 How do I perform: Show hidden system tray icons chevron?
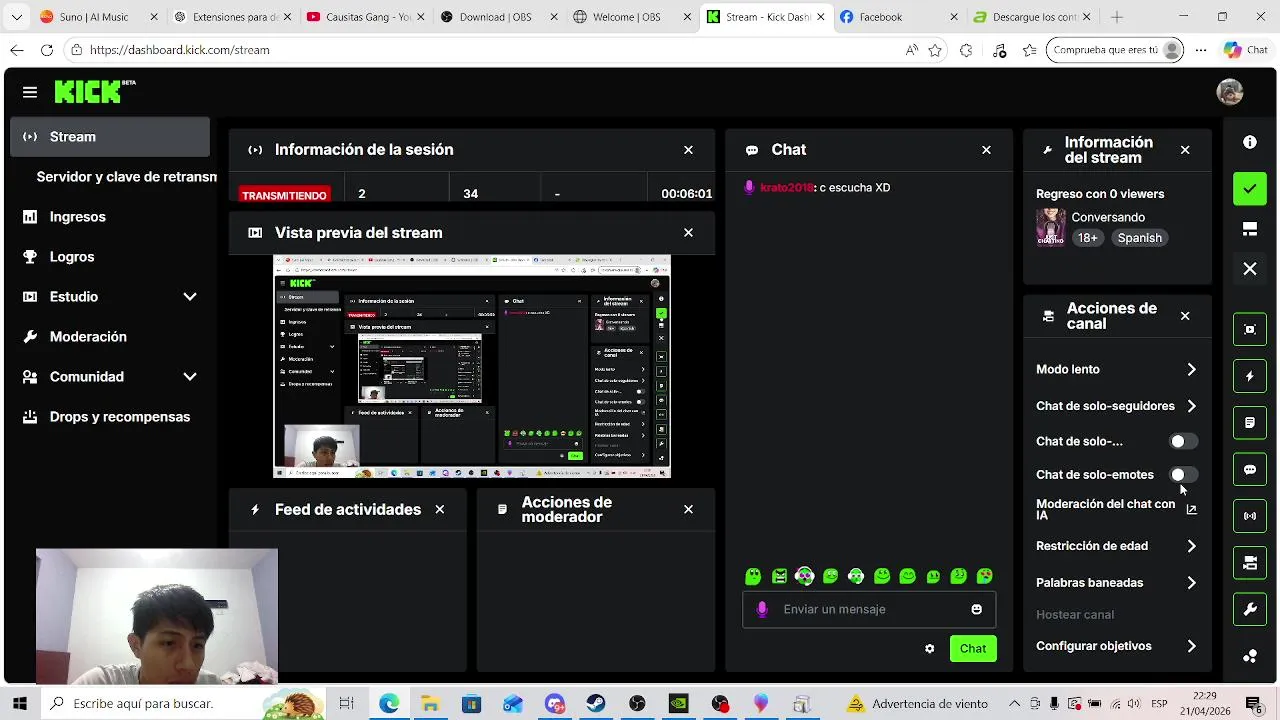pos(1014,704)
